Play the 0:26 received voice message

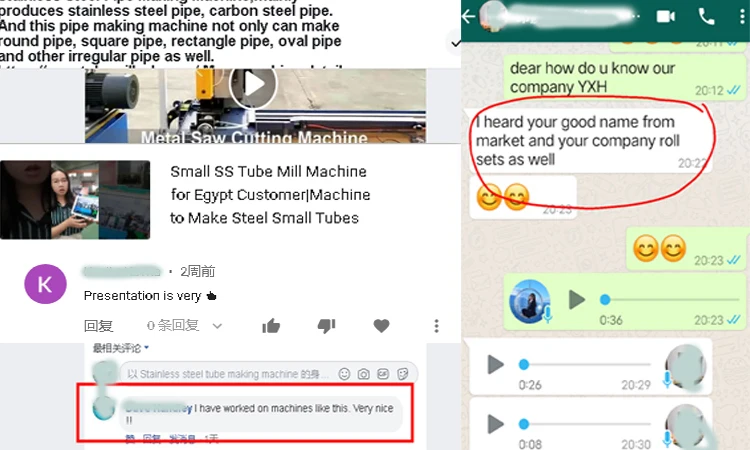coord(495,364)
